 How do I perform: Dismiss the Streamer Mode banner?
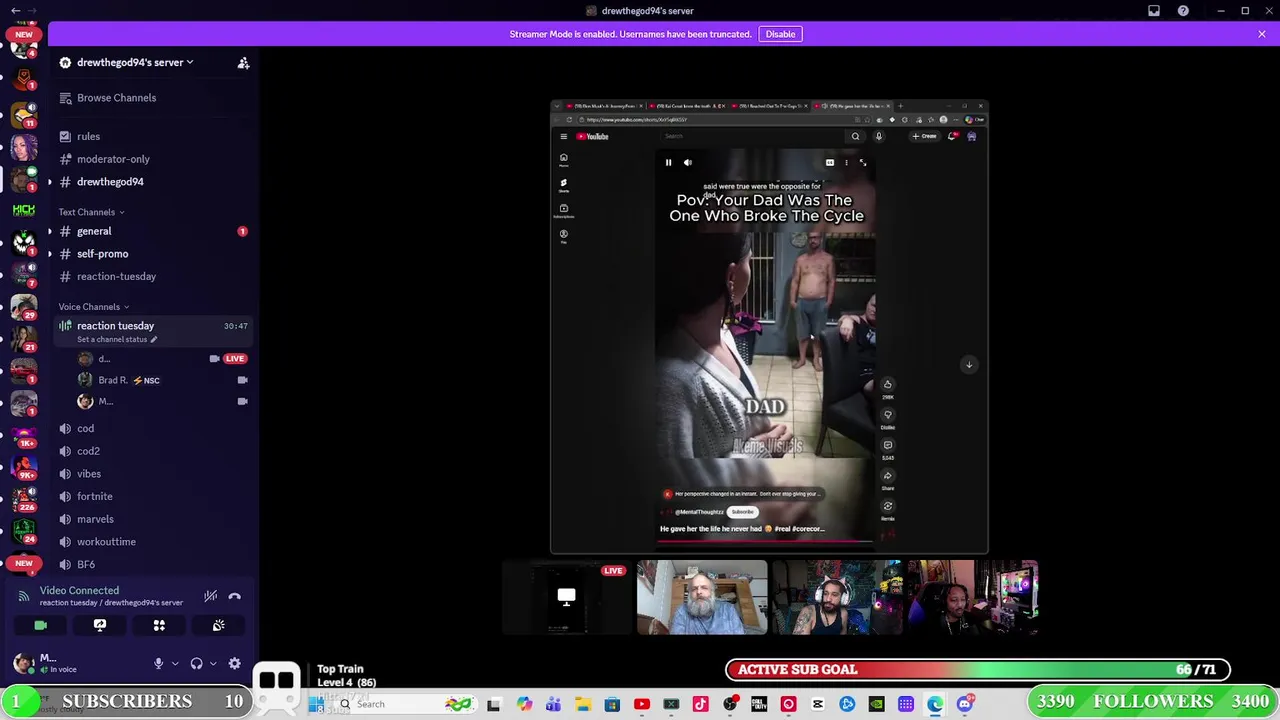[x=1261, y=34]
